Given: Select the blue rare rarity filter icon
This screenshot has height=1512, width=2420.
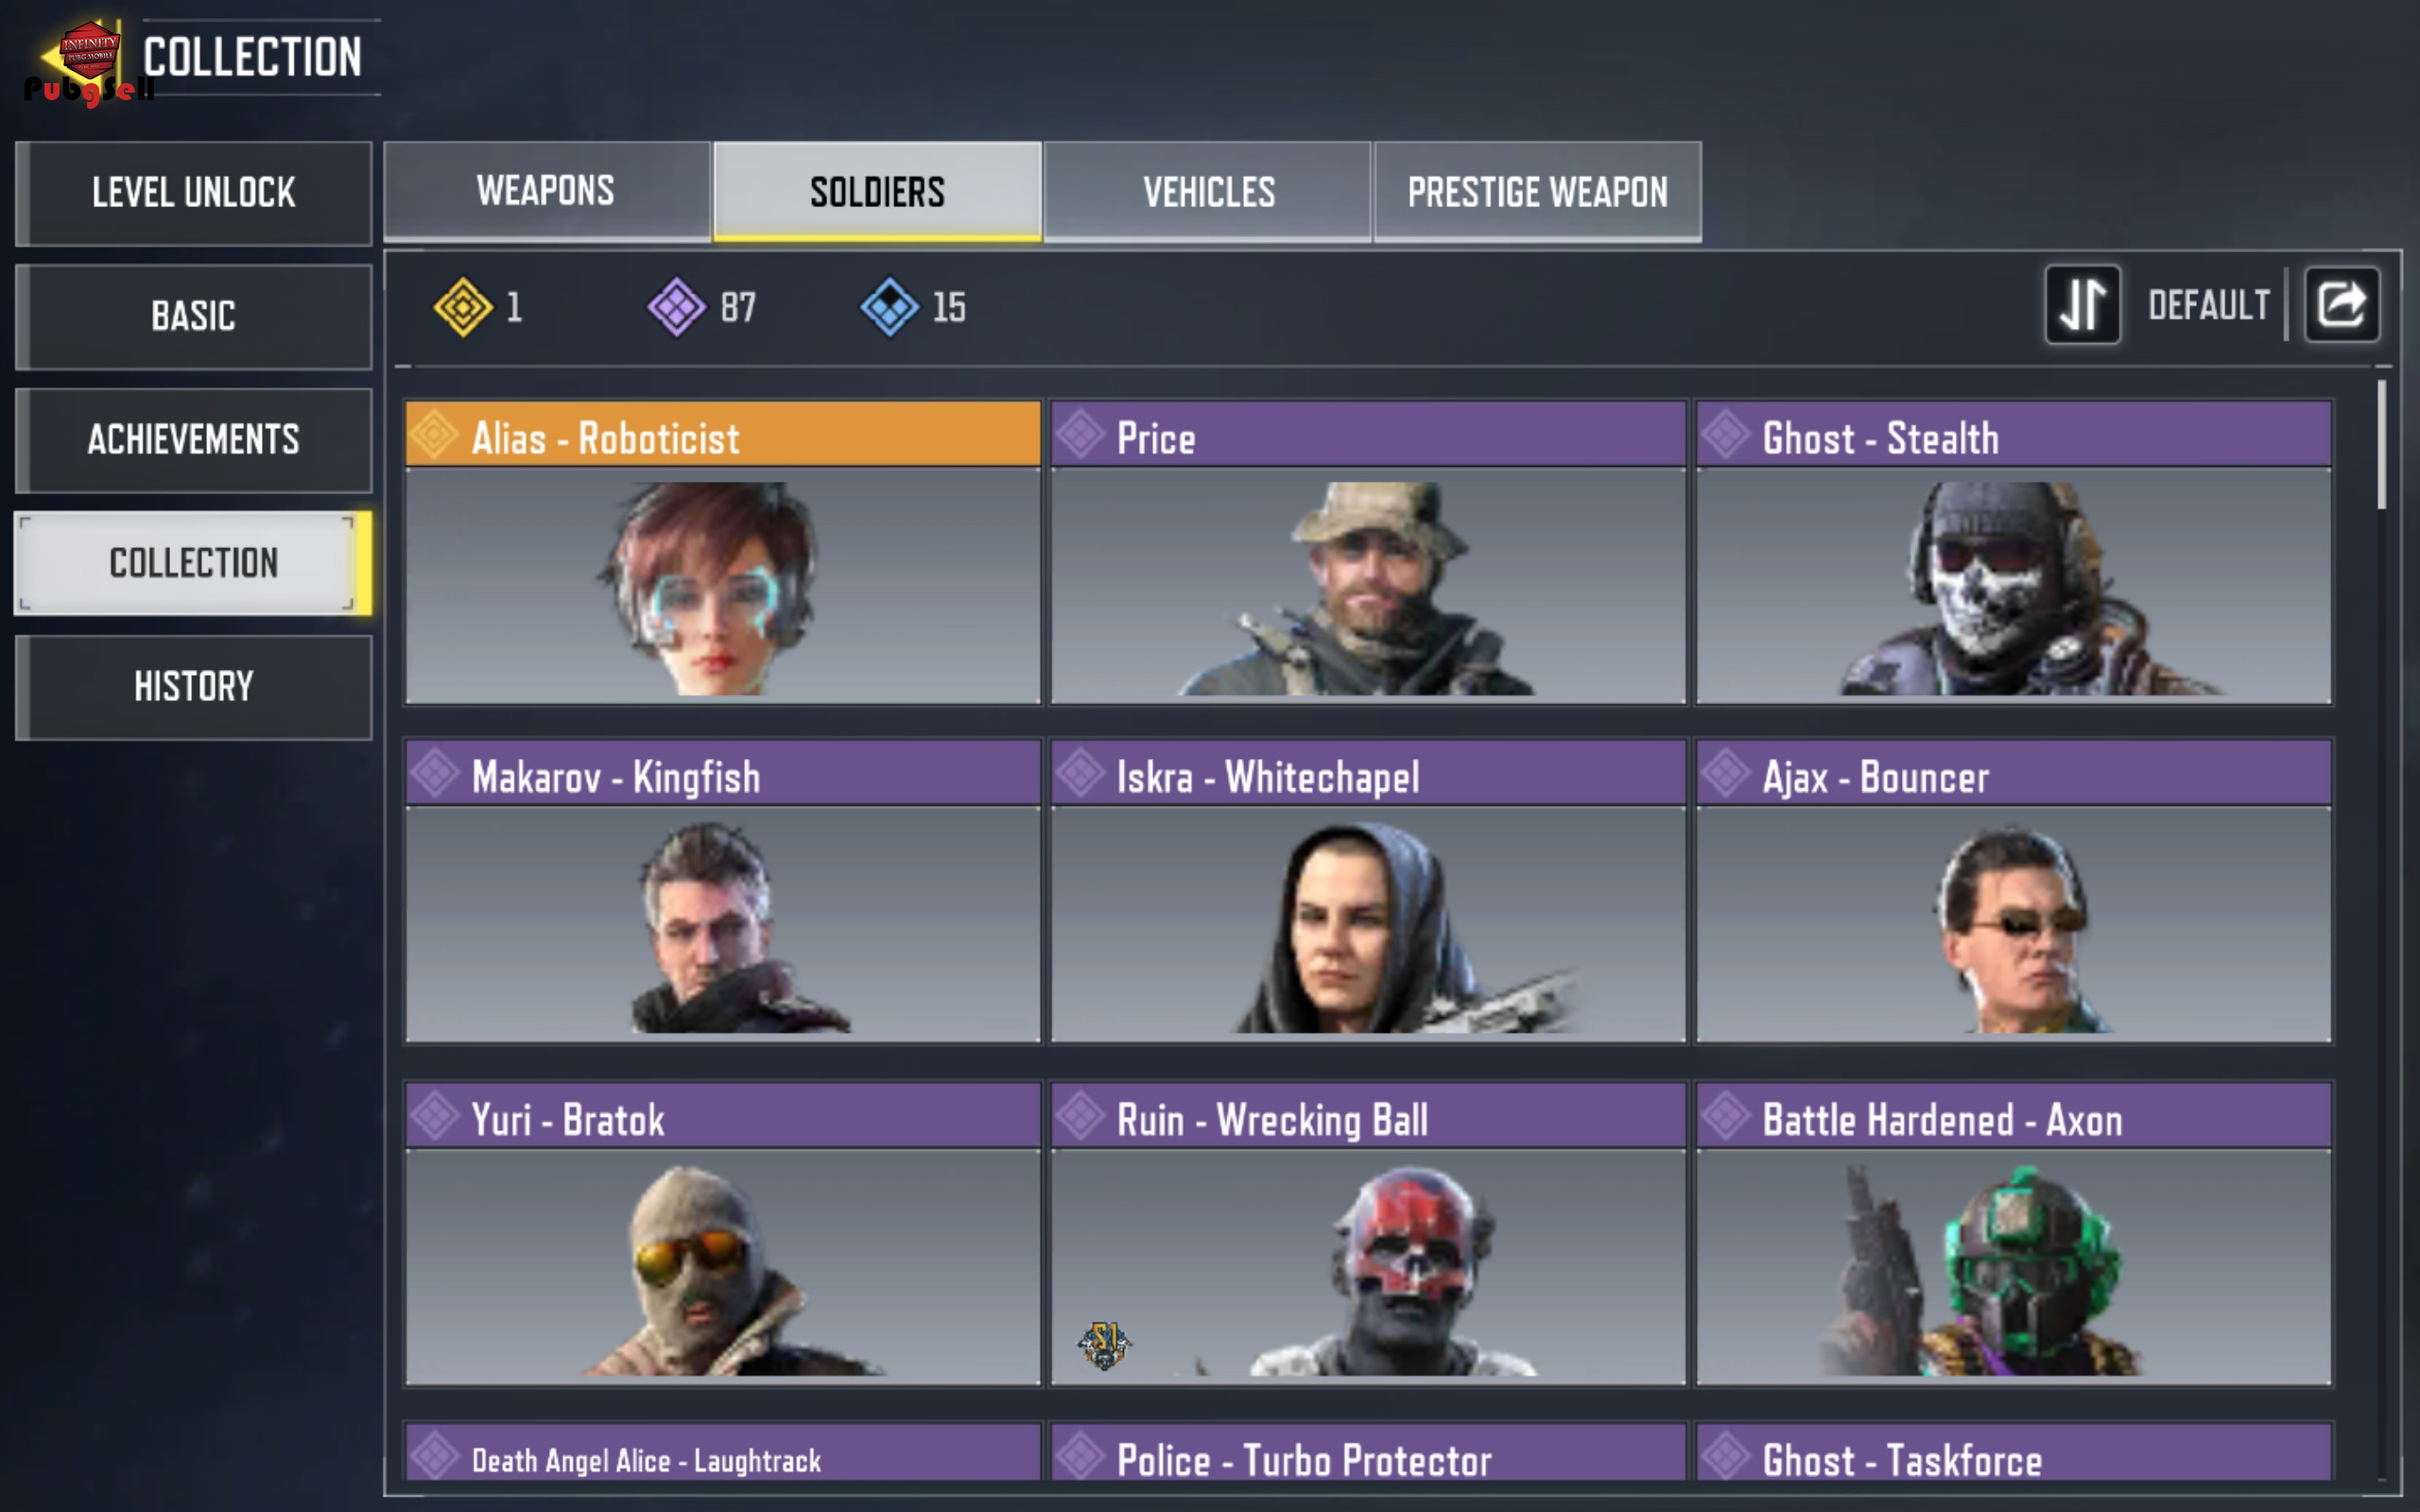Looking at the screenshot, I should coord(889,307).
